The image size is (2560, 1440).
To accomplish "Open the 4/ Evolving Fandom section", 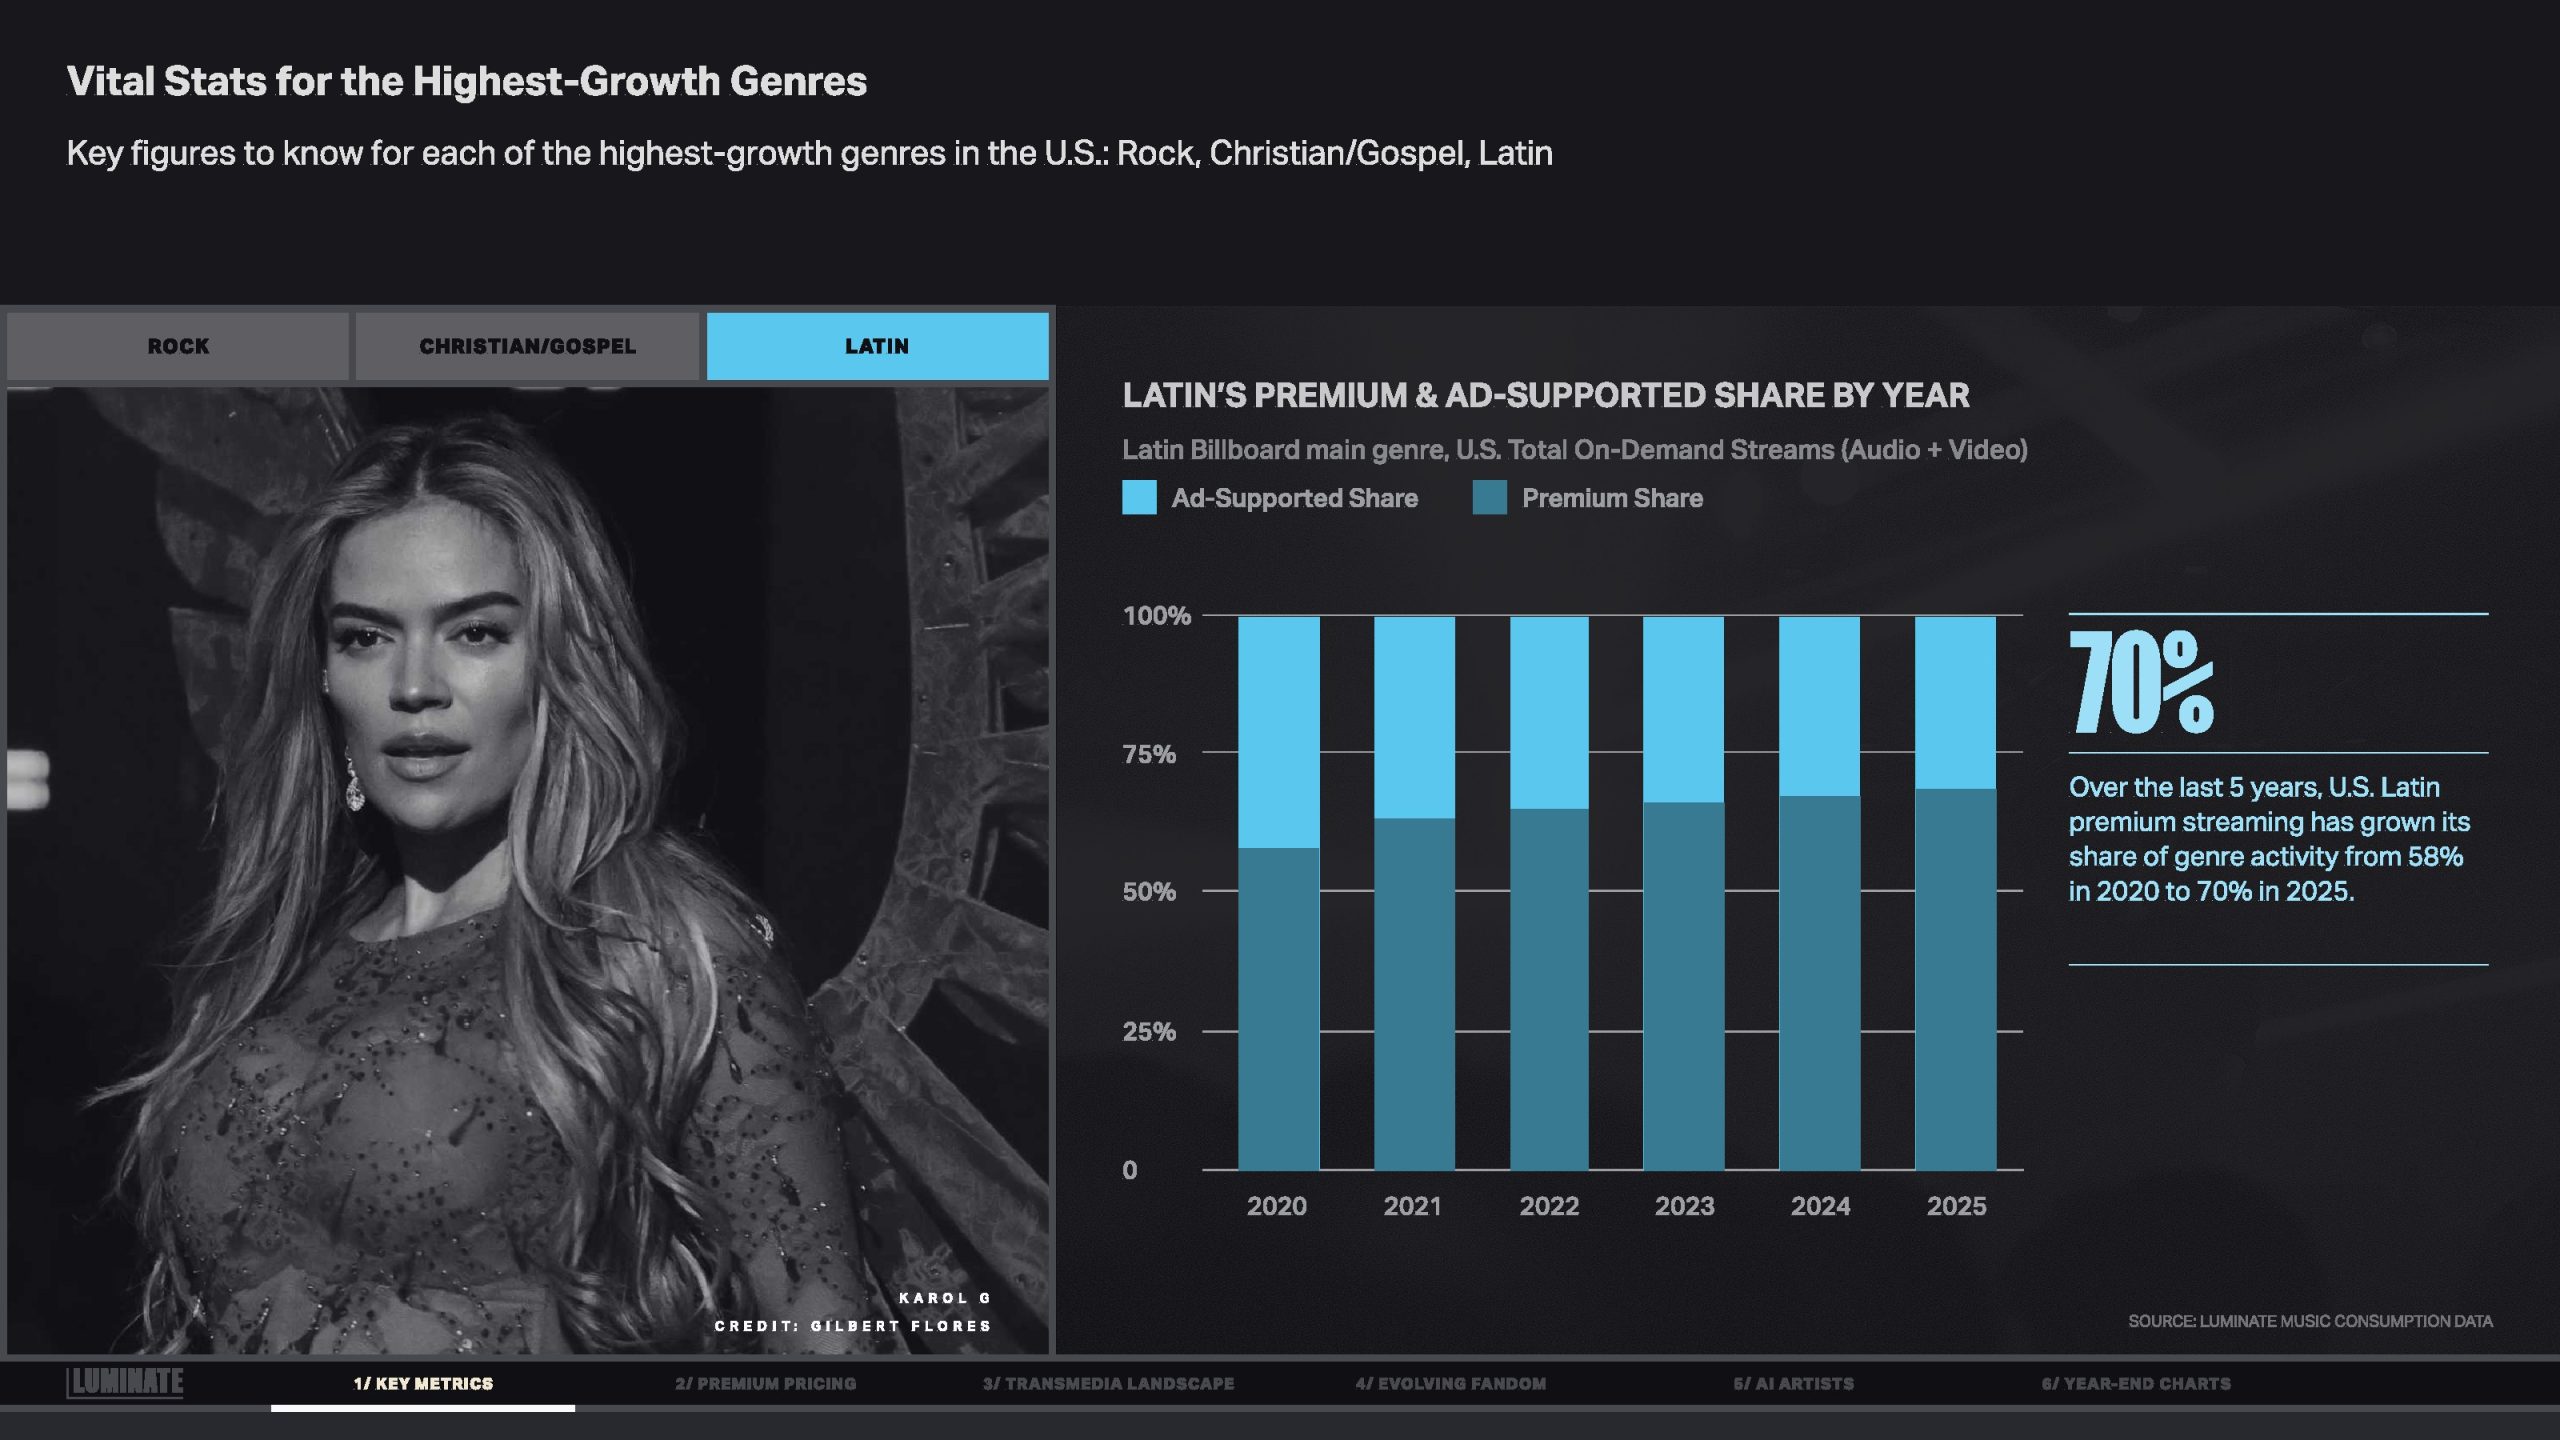I will click(1450, 1383).
